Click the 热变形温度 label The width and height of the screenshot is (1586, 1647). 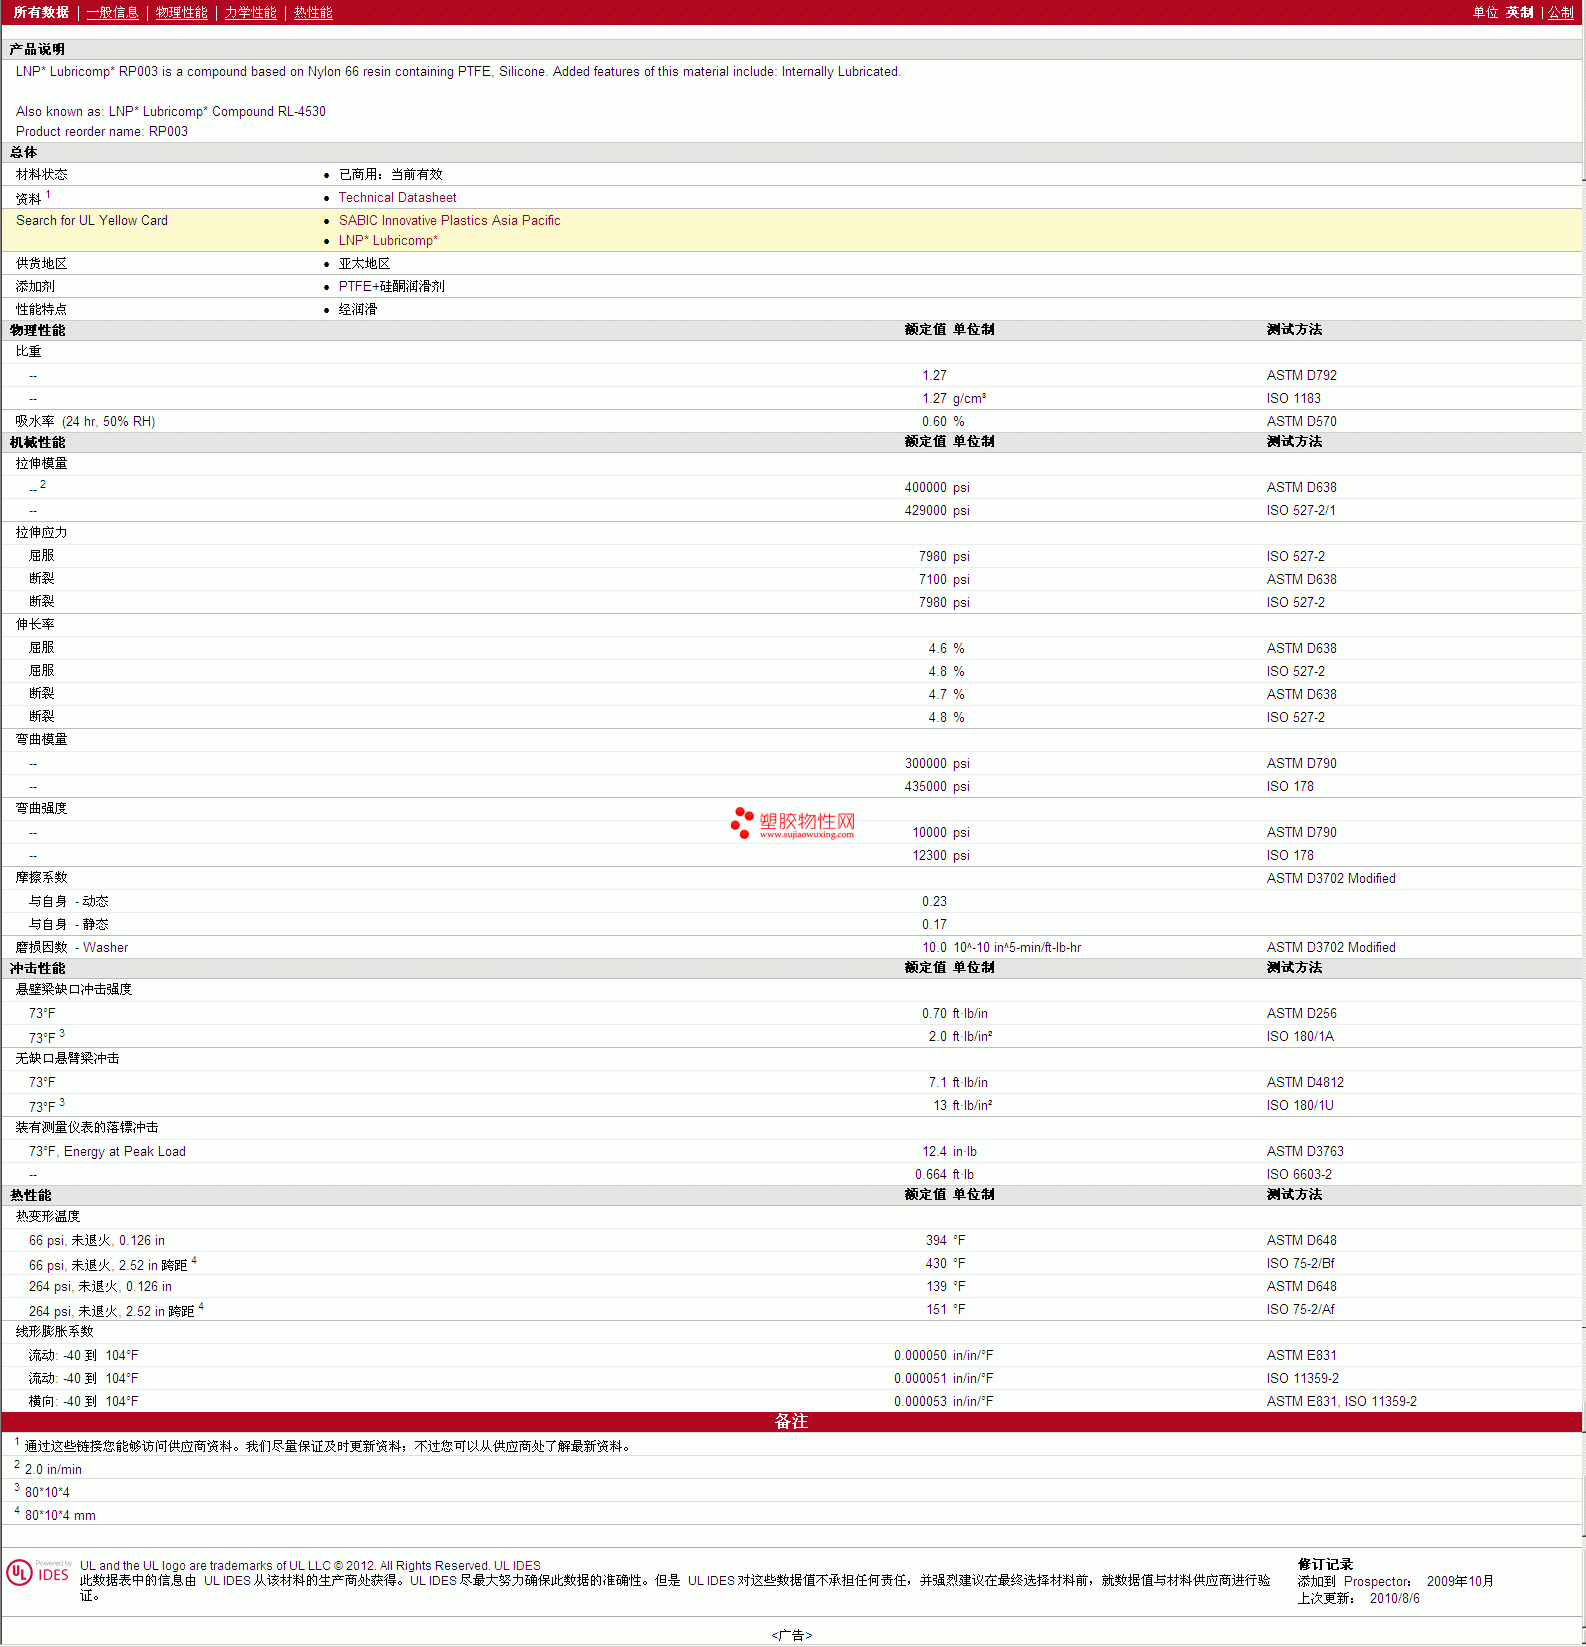tap(48, 1217)
